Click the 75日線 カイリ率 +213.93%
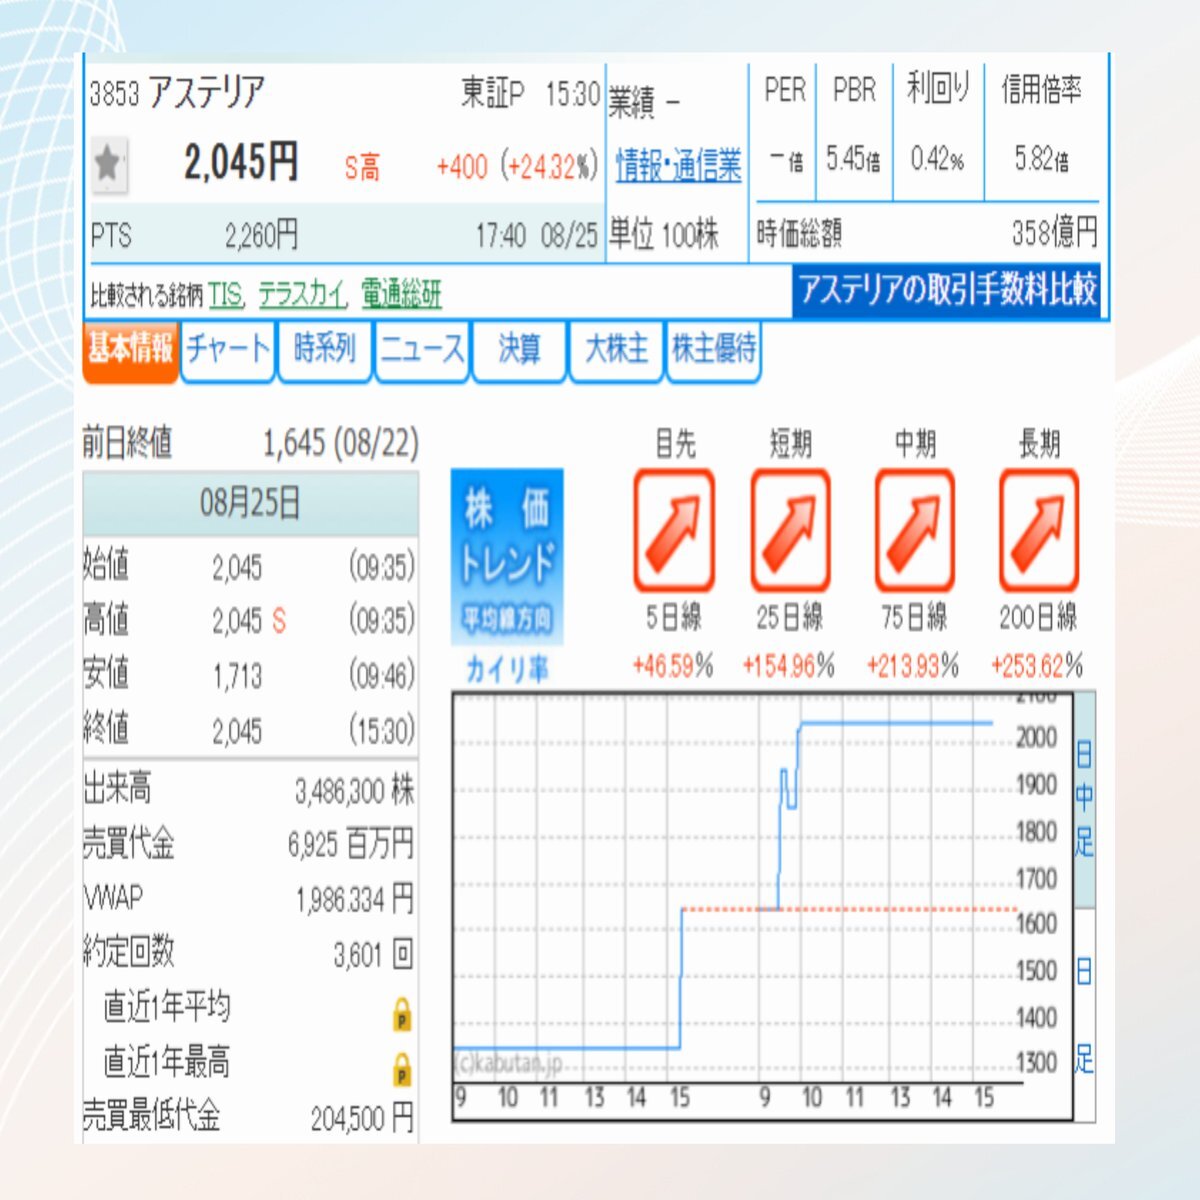 (913, 665)
